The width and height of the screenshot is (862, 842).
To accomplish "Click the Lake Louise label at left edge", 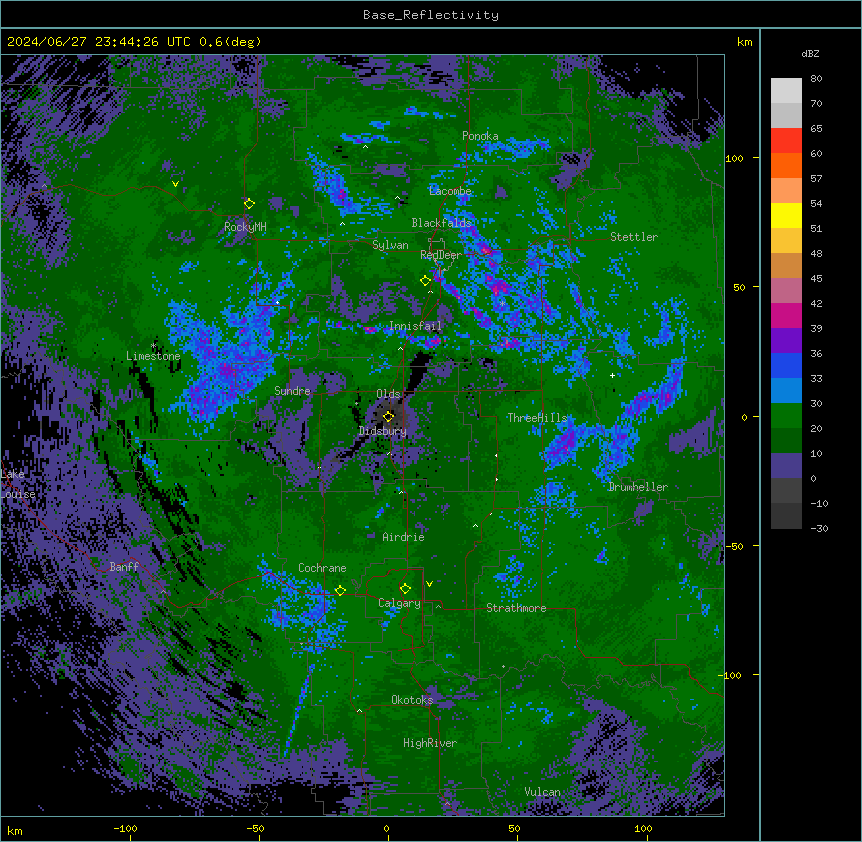I will [x=18, y=484].
